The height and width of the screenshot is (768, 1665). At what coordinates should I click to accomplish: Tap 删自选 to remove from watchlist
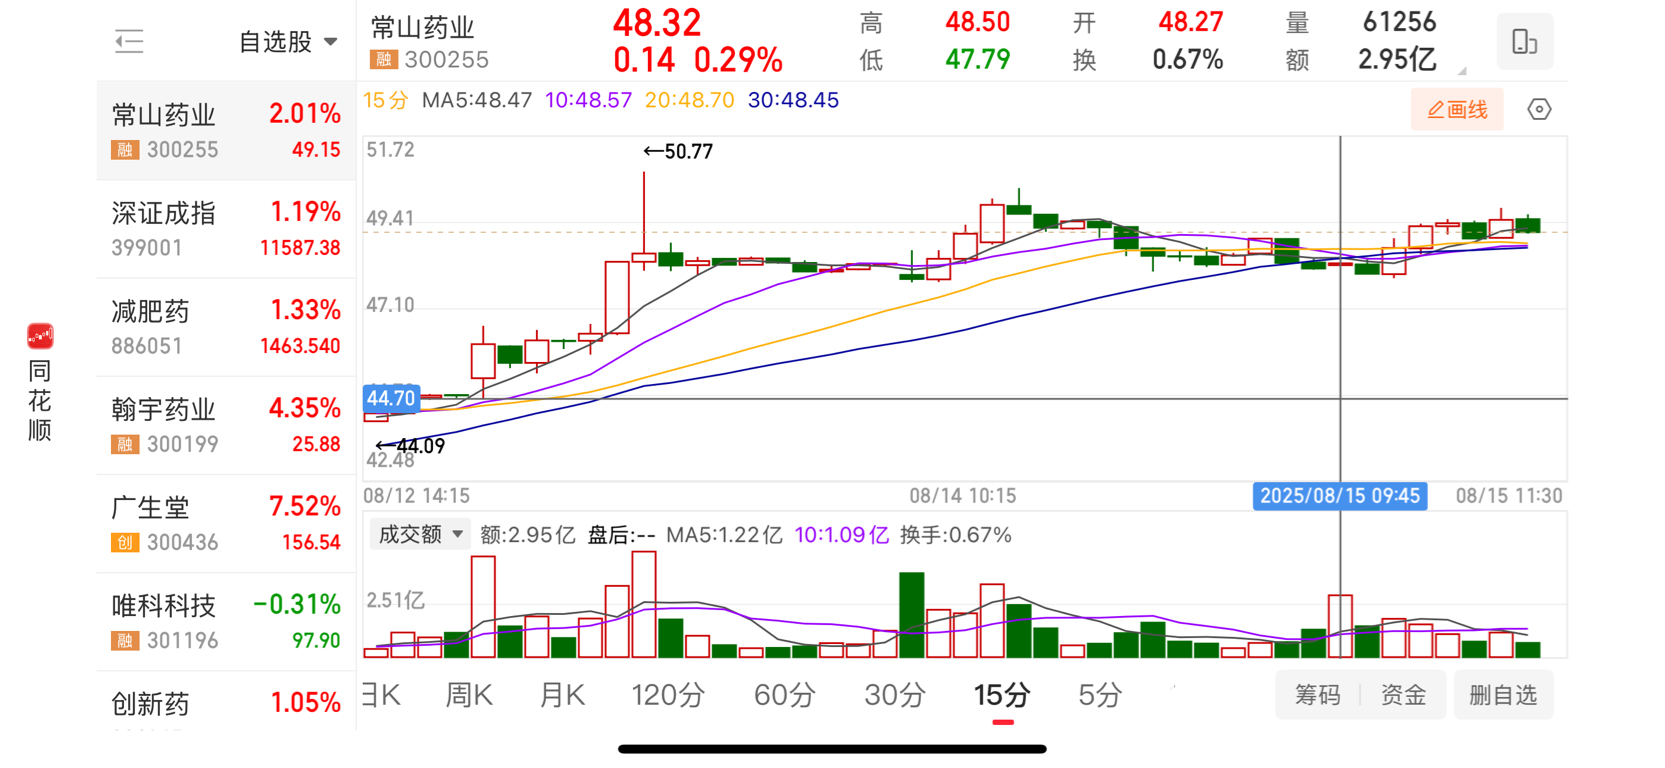point(1503,695)
